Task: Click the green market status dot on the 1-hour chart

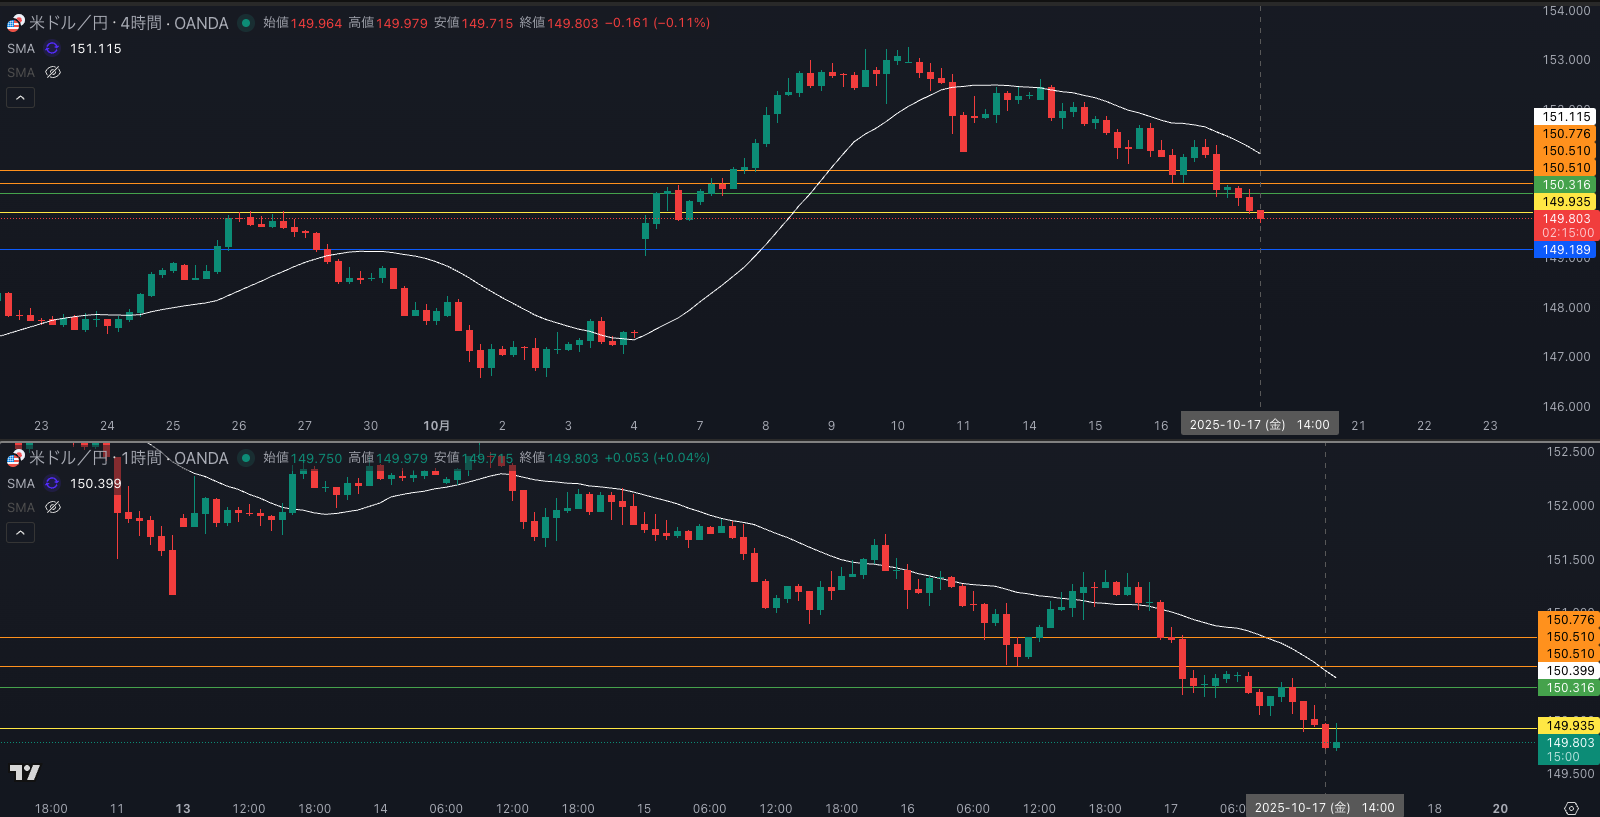Action: [246, 458]
